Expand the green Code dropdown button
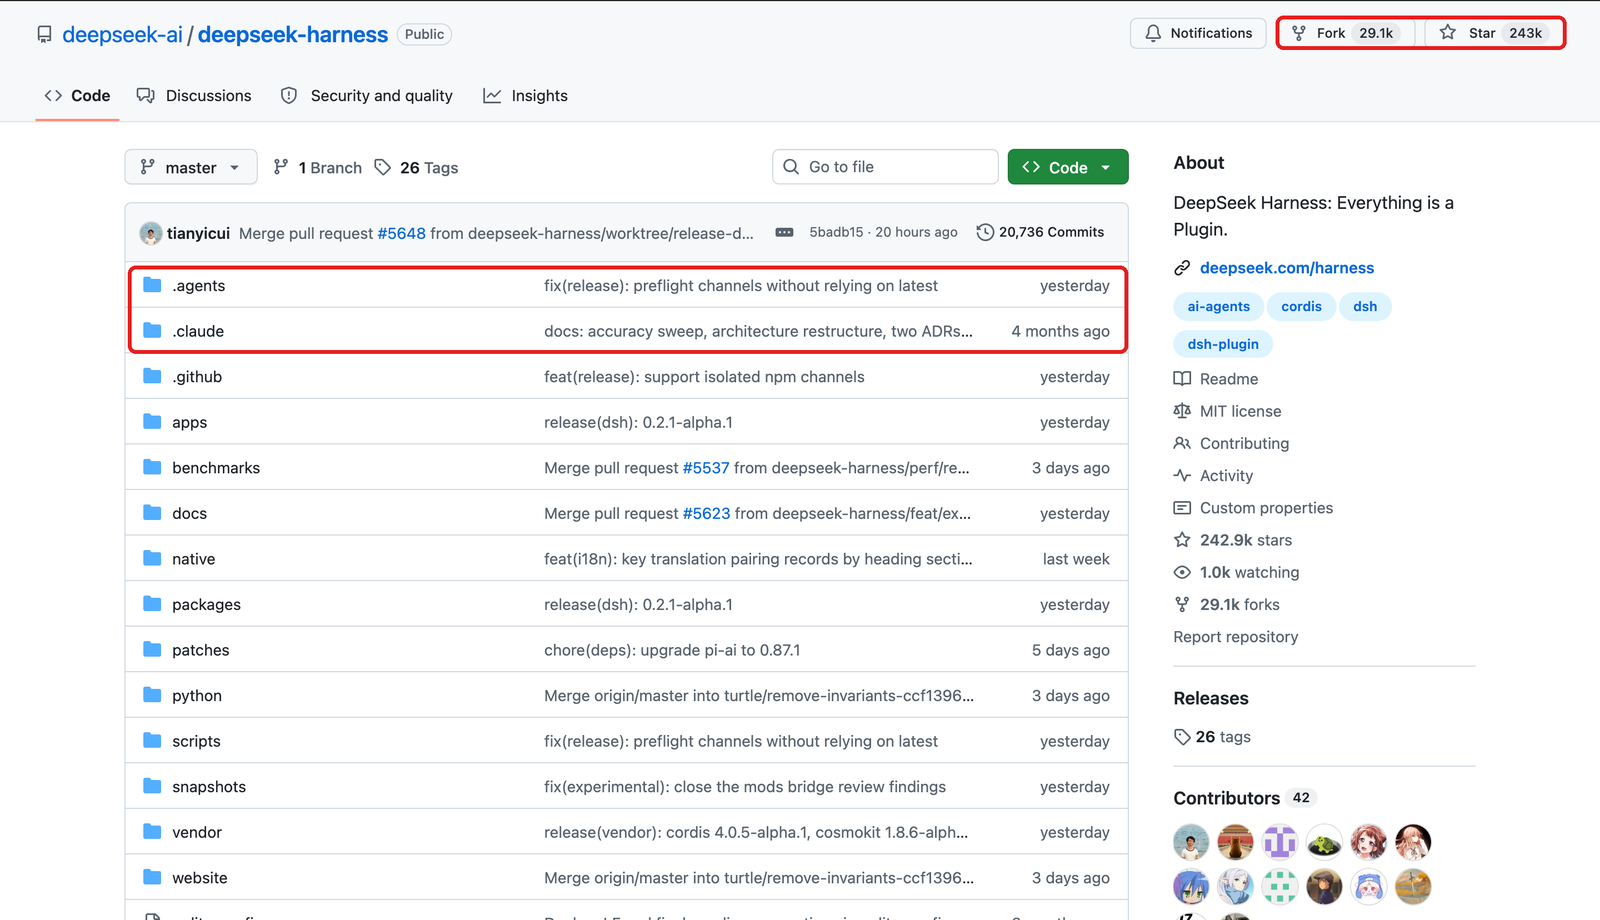This screenshot has height=920, width=1600. [1068, 167]
